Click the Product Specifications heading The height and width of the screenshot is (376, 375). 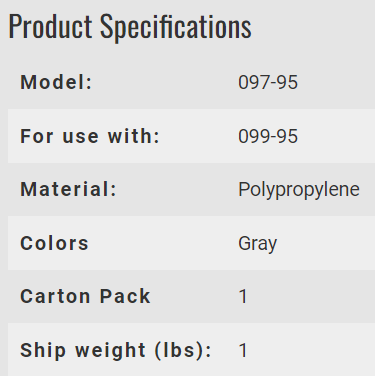pos(130,27)
